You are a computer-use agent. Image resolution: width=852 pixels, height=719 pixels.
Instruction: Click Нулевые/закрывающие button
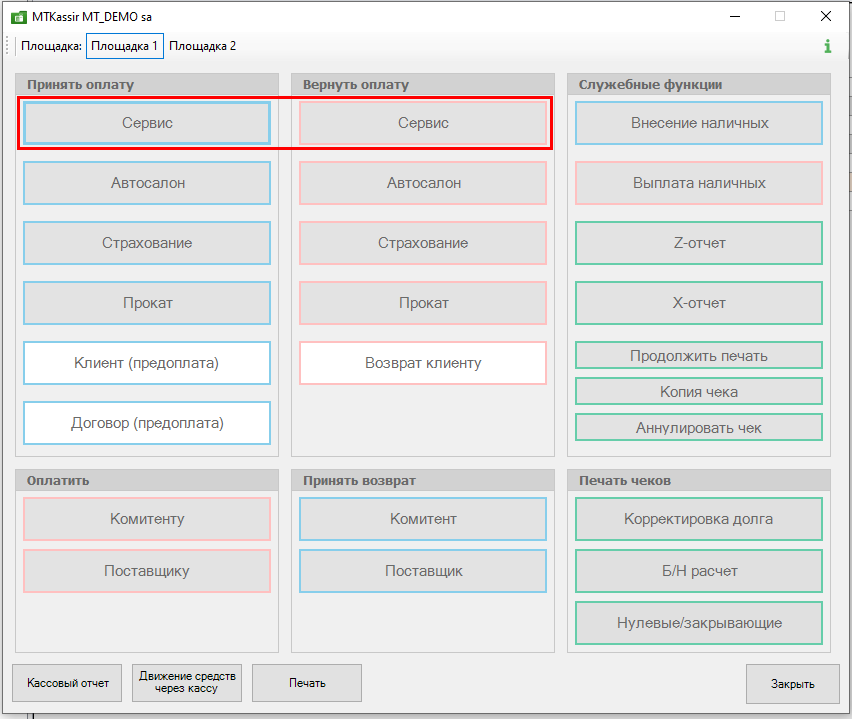coord(699,623)
